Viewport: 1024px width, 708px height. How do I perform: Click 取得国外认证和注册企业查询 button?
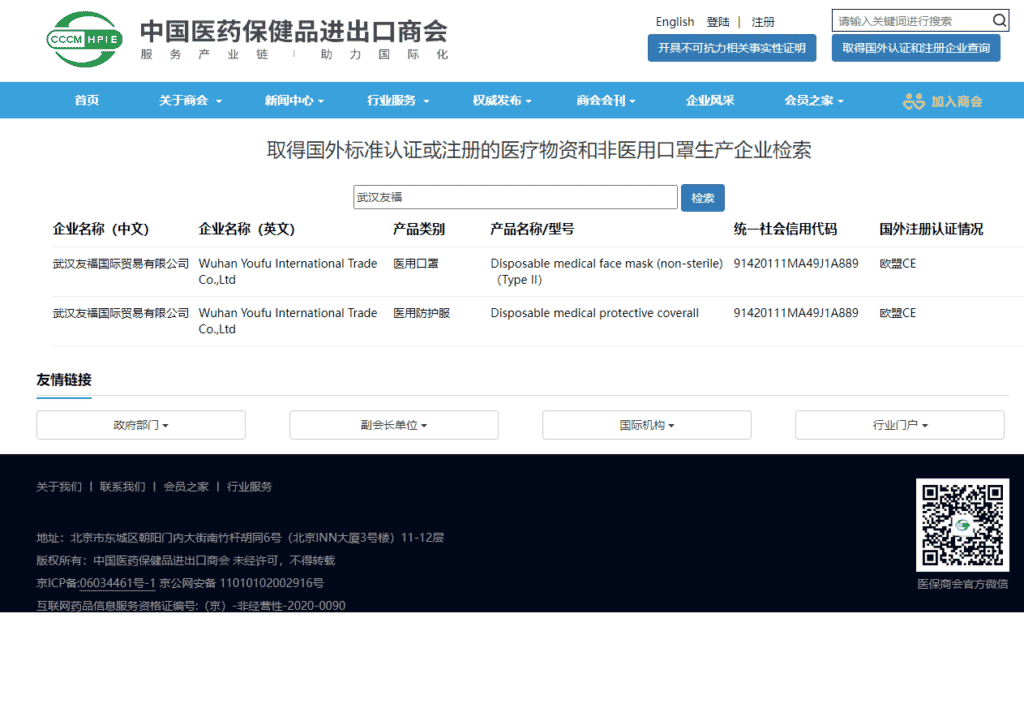(x=915, y=48)
